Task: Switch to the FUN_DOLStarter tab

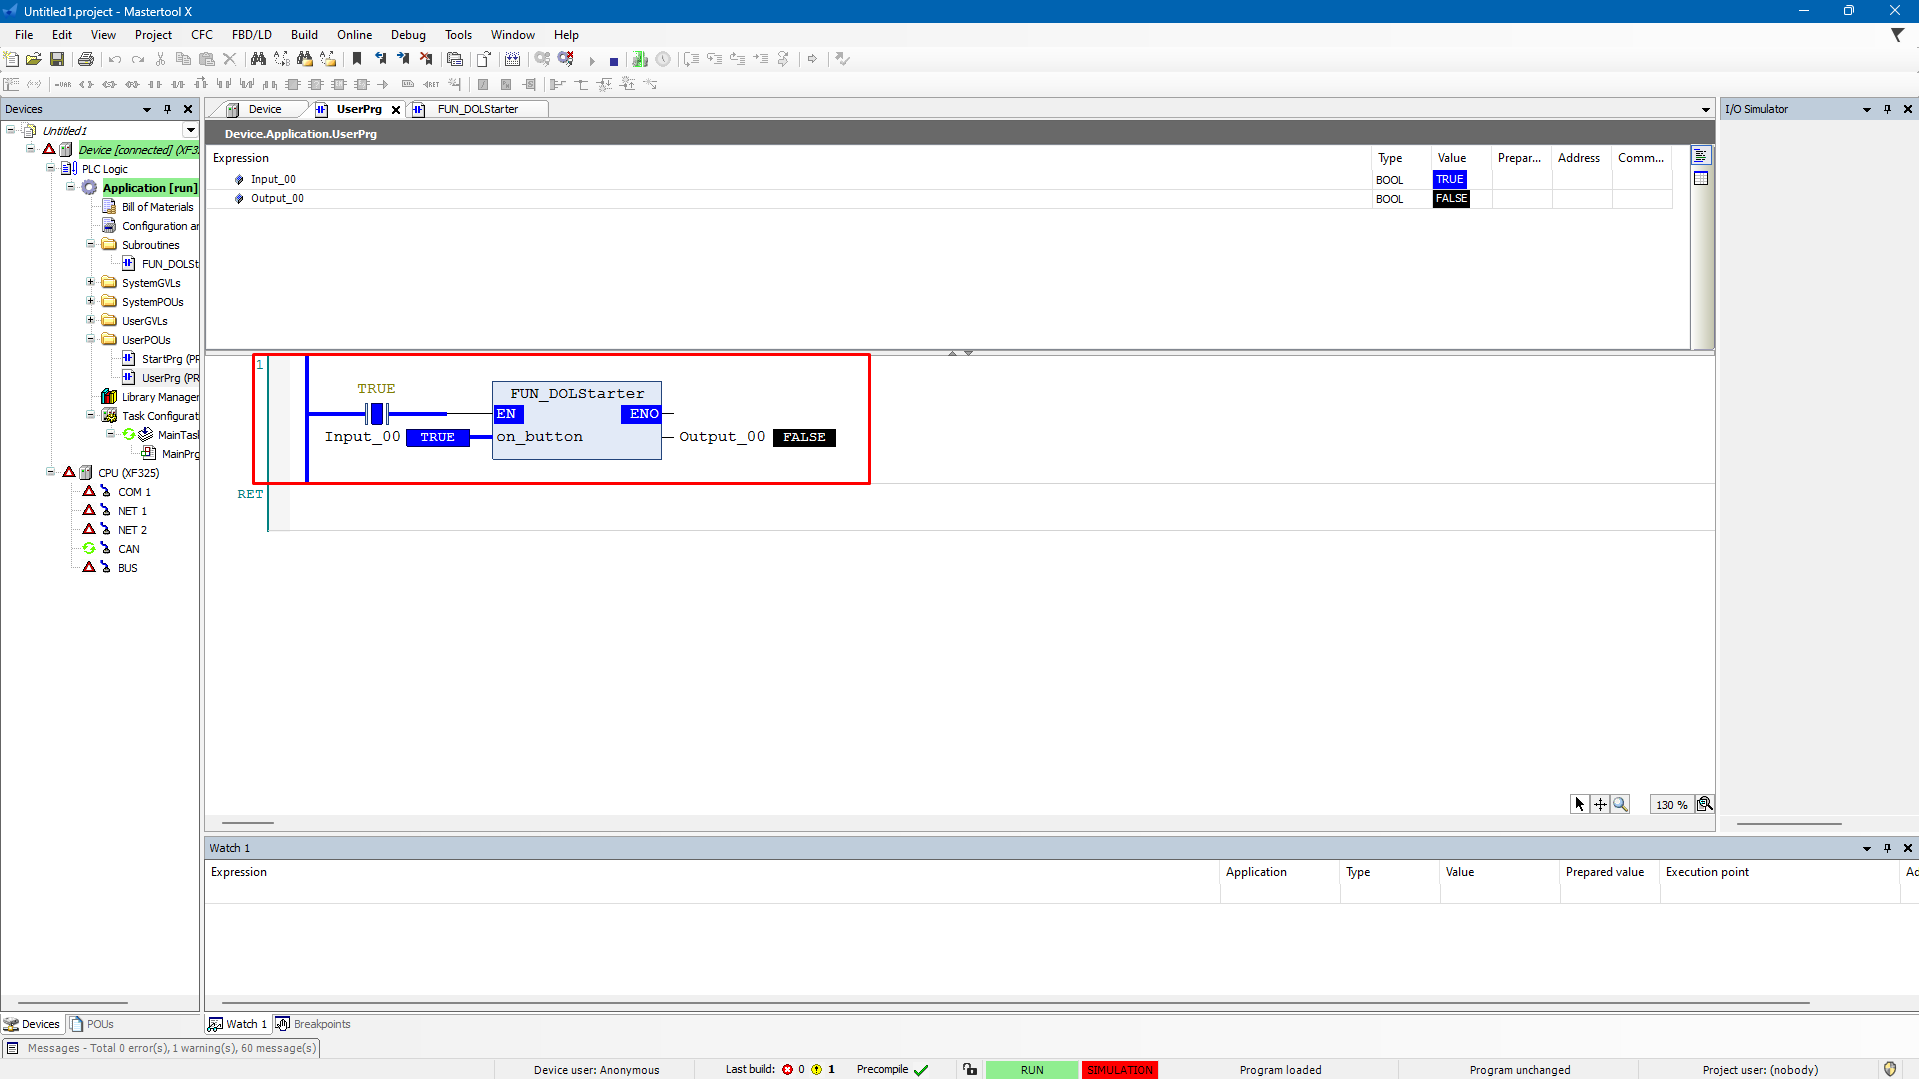Action: coord(477,109)
